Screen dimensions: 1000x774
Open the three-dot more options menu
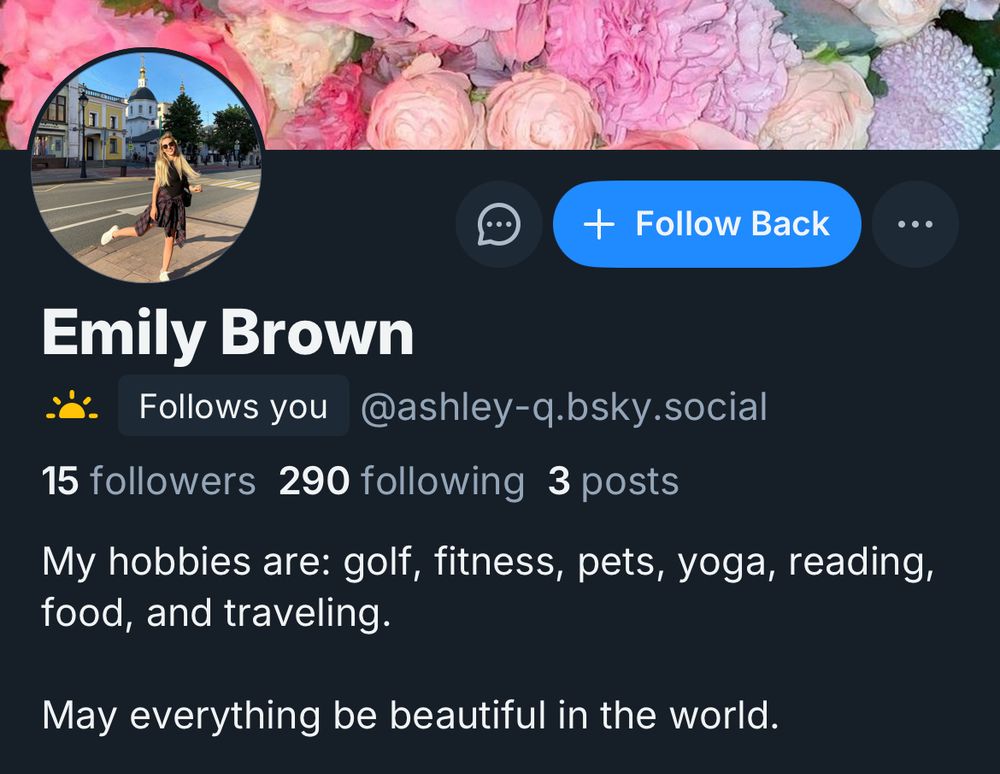pyautogui.click(x=915, y=224)
